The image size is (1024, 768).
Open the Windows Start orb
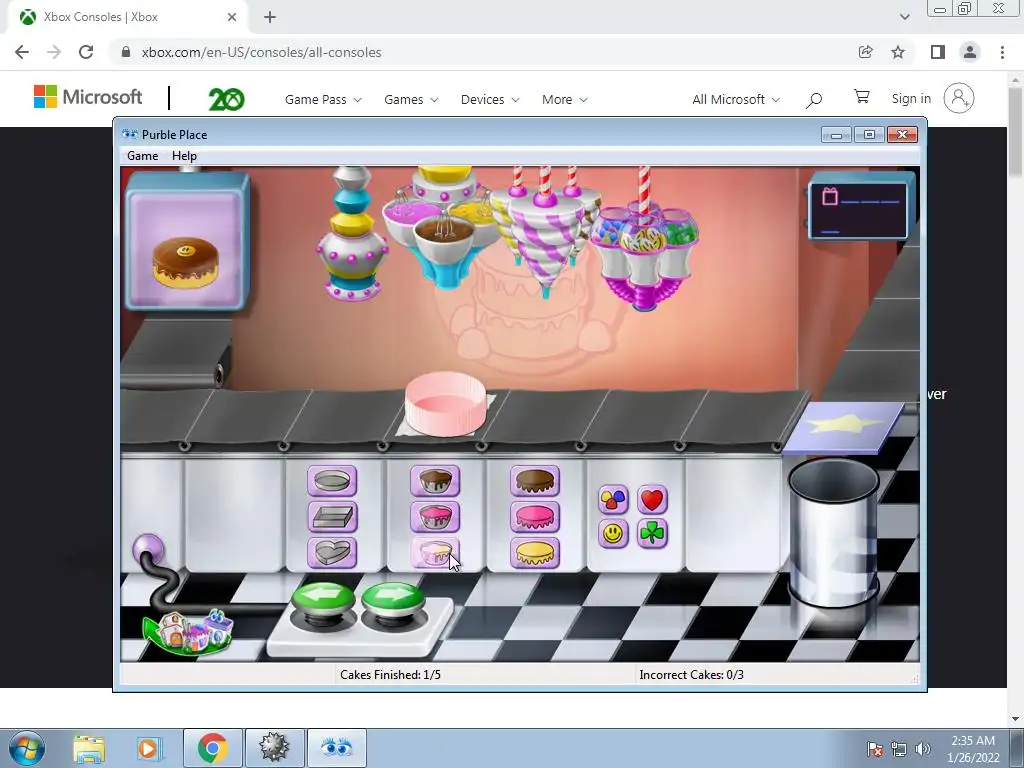(x=27, y=748)
